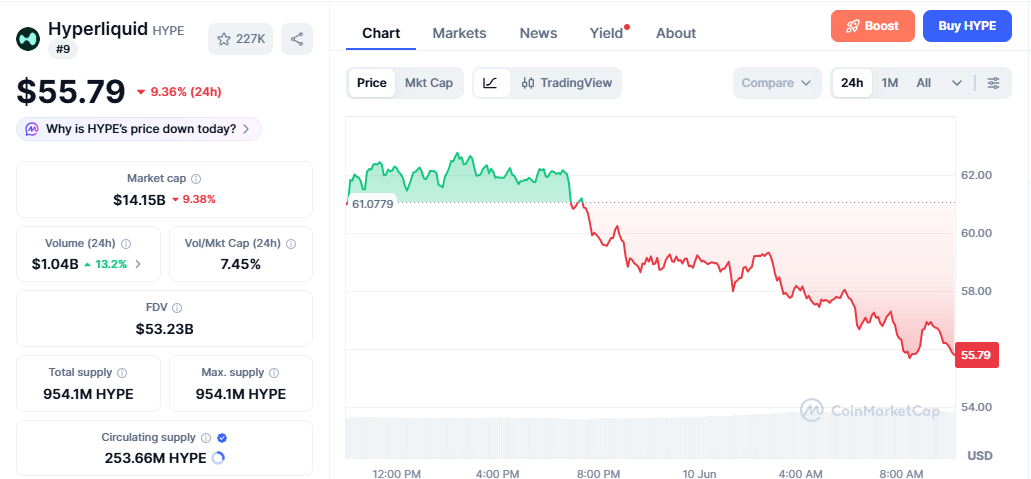The image size is (1031, 479).
Task: Expand more time range options chevron
Action: point(957,83)
